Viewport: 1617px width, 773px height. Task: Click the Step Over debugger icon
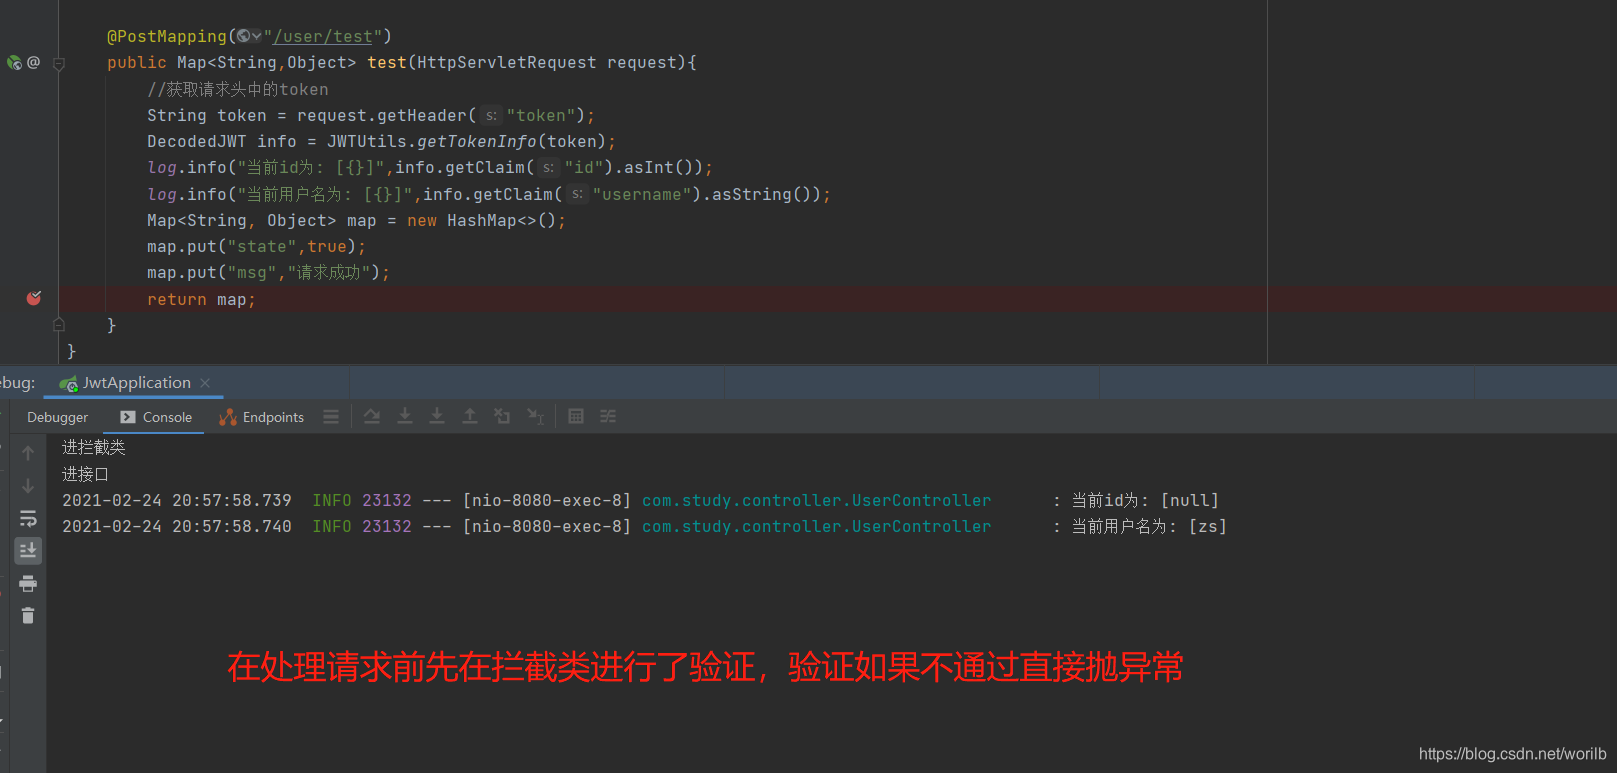pyautogui.click(x=372, y=417)
